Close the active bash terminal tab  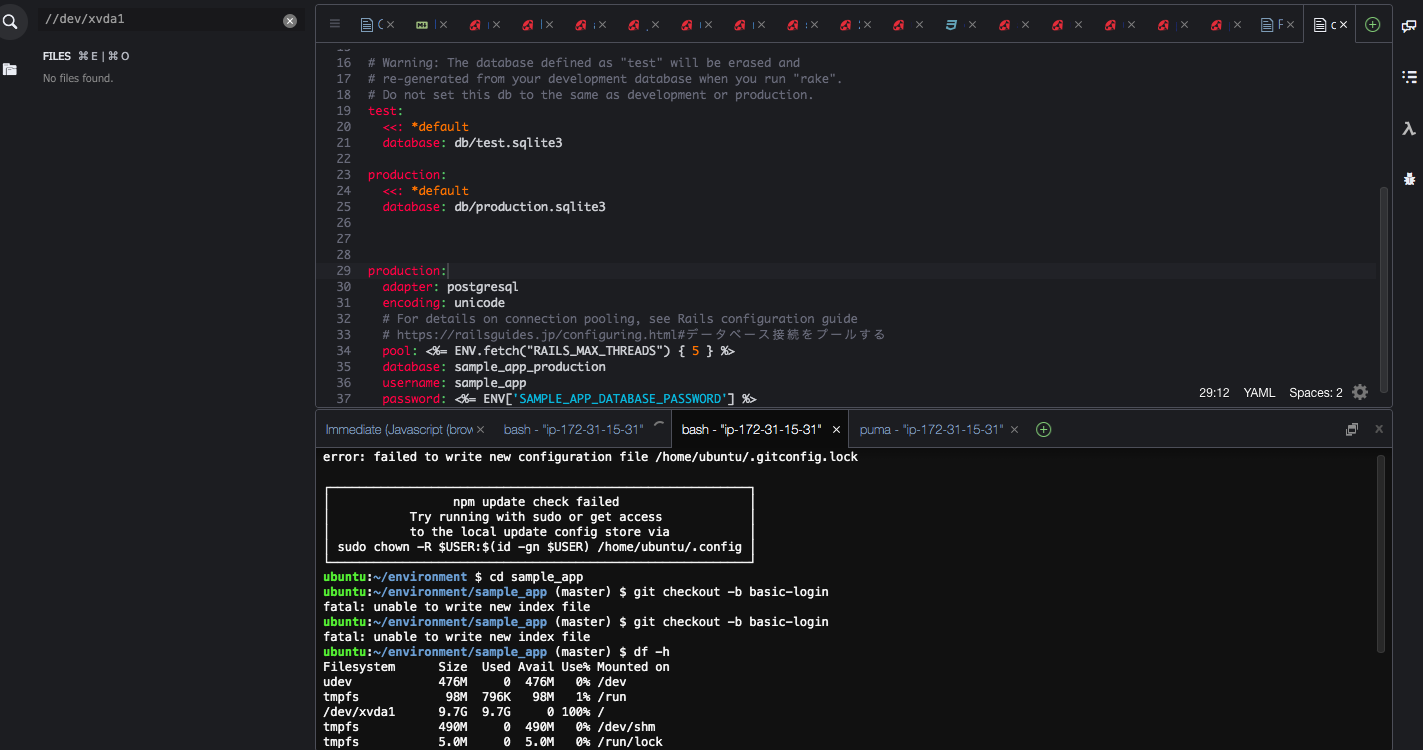(834, 429)
